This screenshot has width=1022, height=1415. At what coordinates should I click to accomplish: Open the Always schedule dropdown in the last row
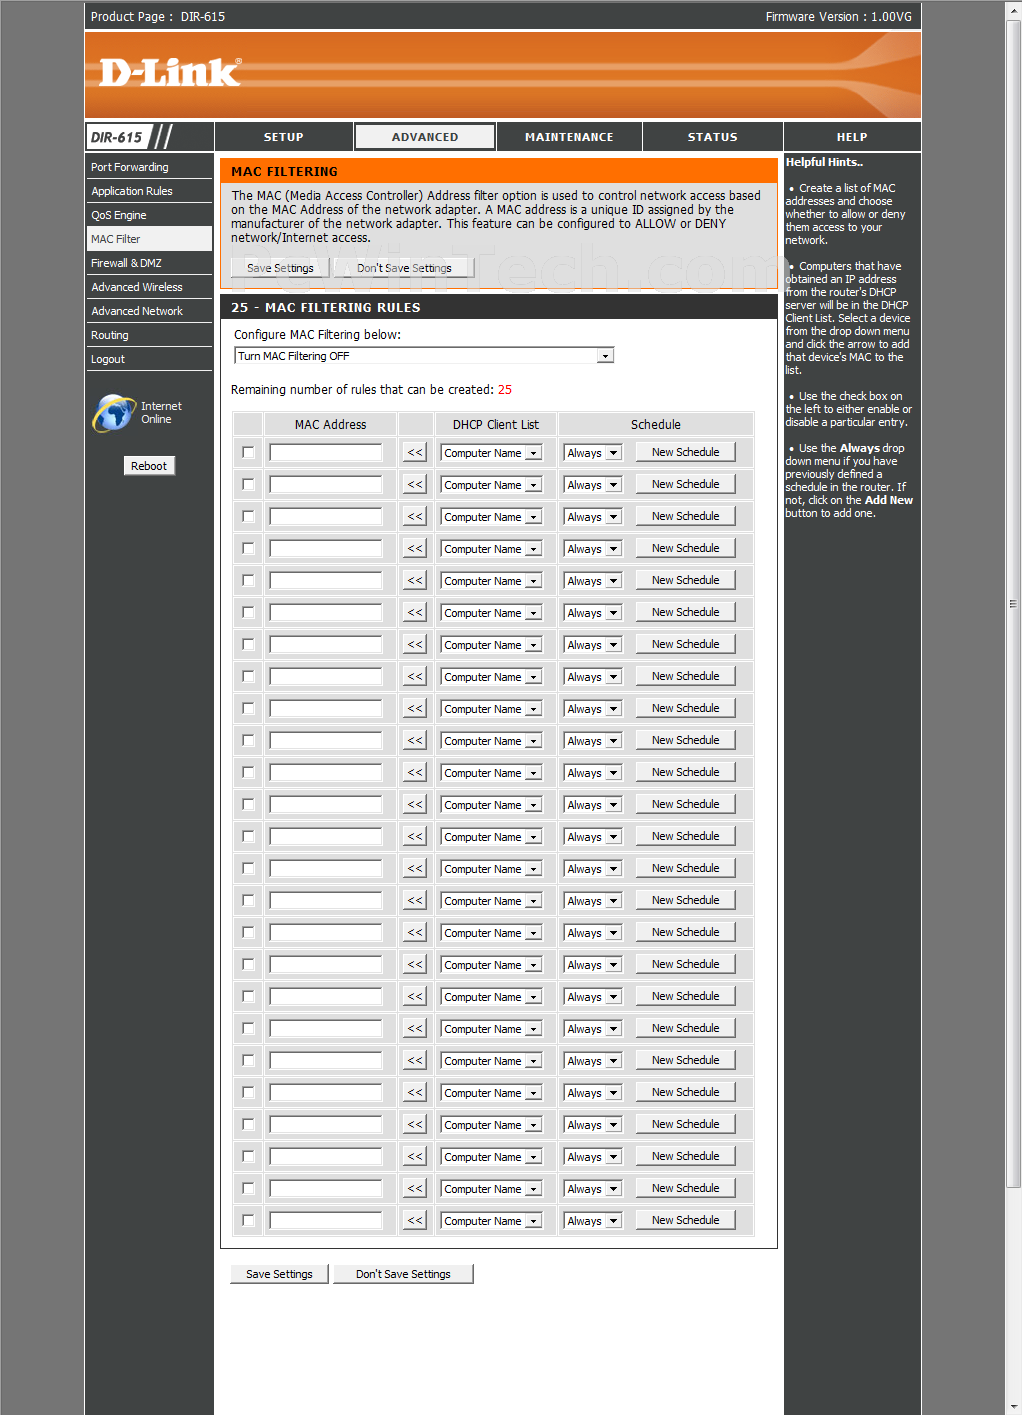pyautogui.click(x=592, y=1221)
